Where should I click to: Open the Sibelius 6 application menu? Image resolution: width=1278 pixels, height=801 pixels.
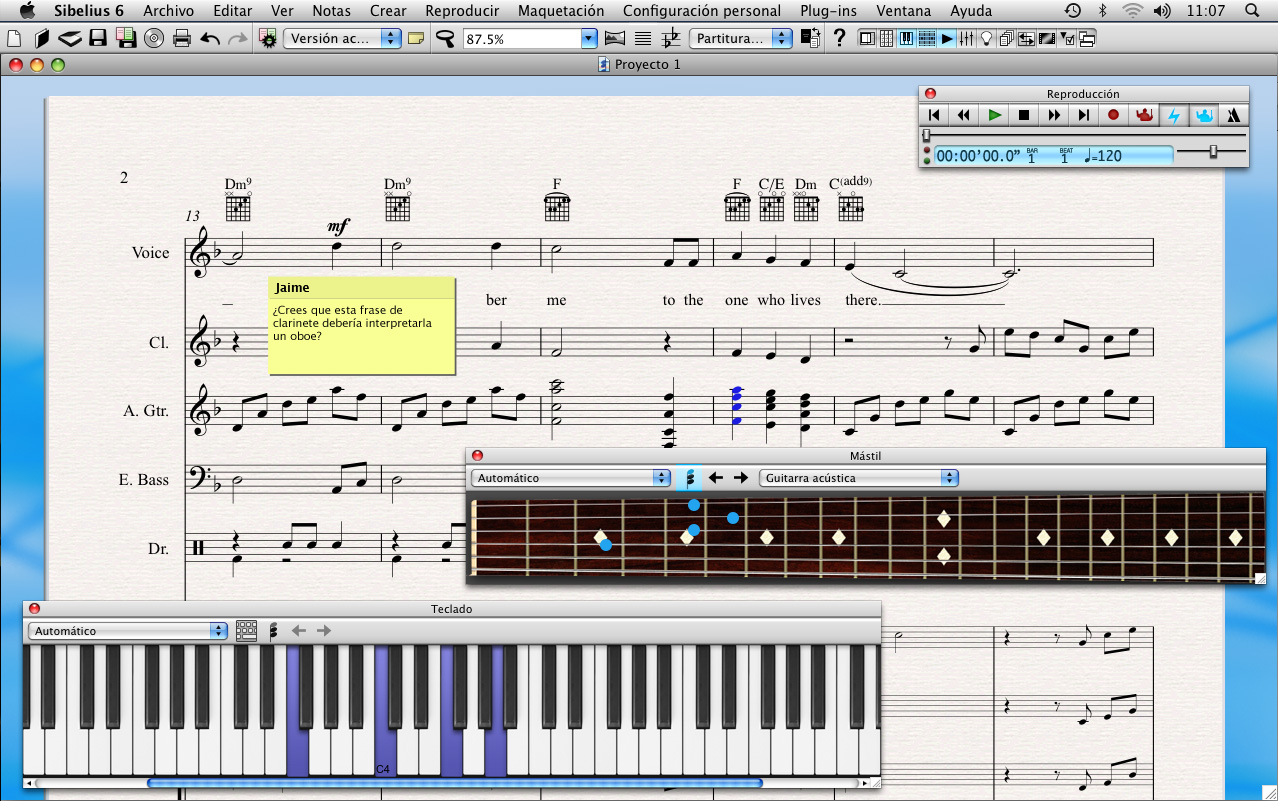(89, 11)
